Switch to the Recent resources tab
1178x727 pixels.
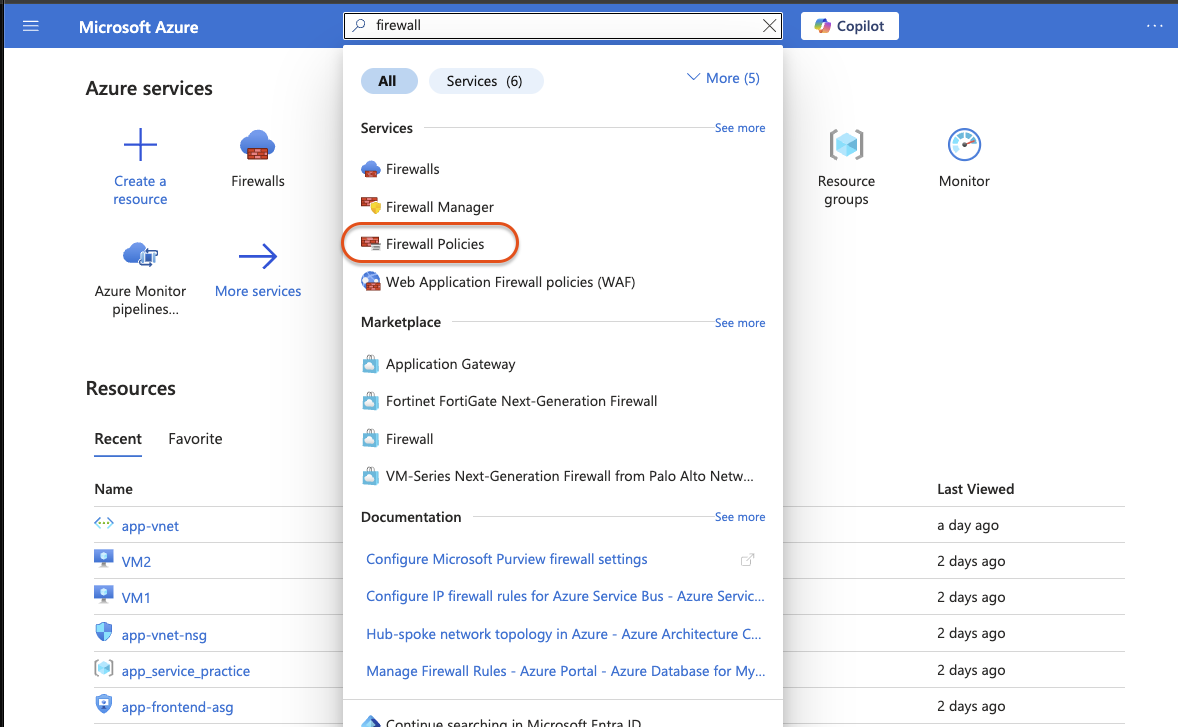(x=118, y=439)
